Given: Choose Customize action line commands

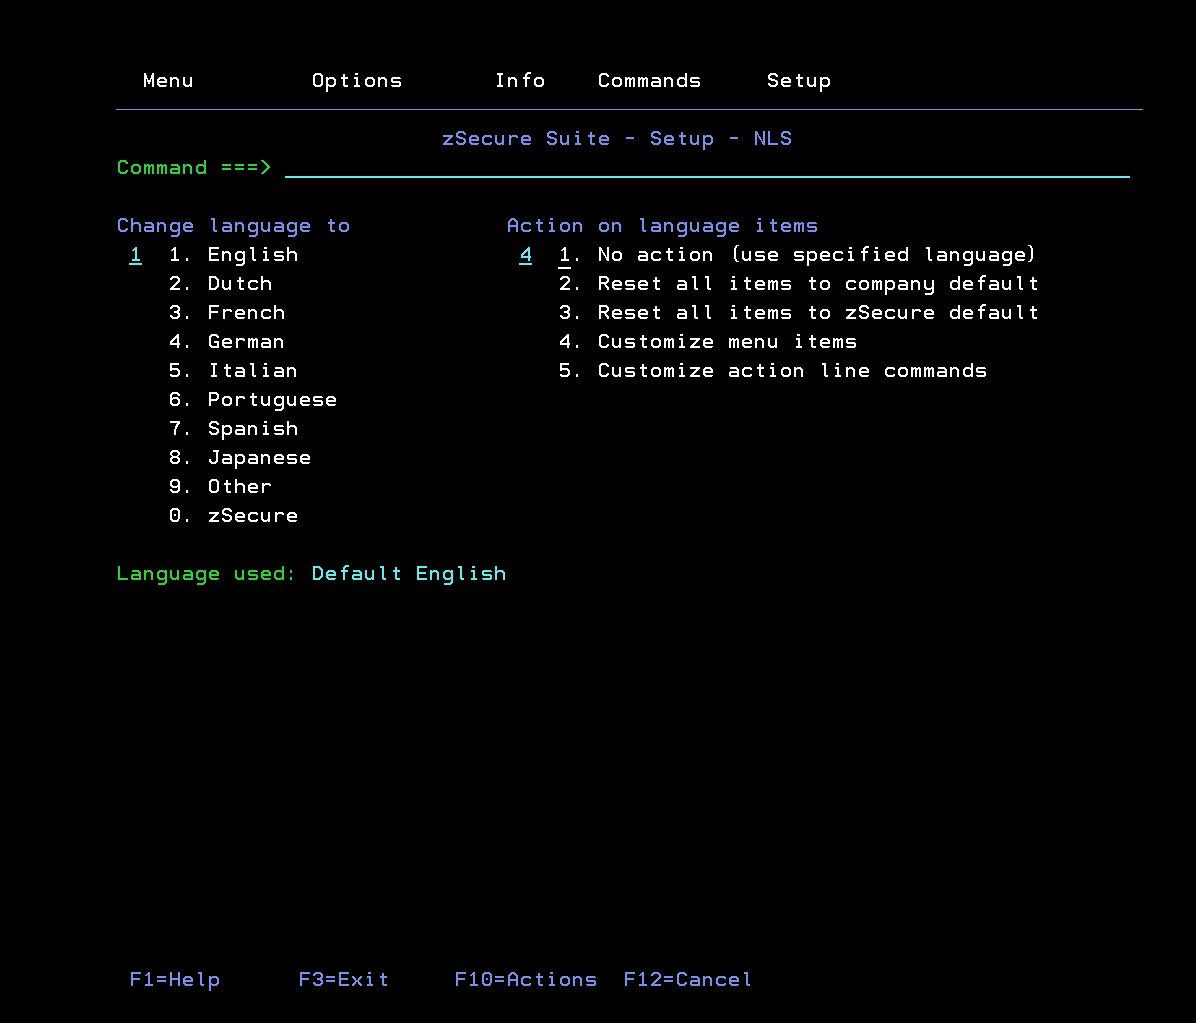Looking at the screenshot, I should click(x=773, y=371).
